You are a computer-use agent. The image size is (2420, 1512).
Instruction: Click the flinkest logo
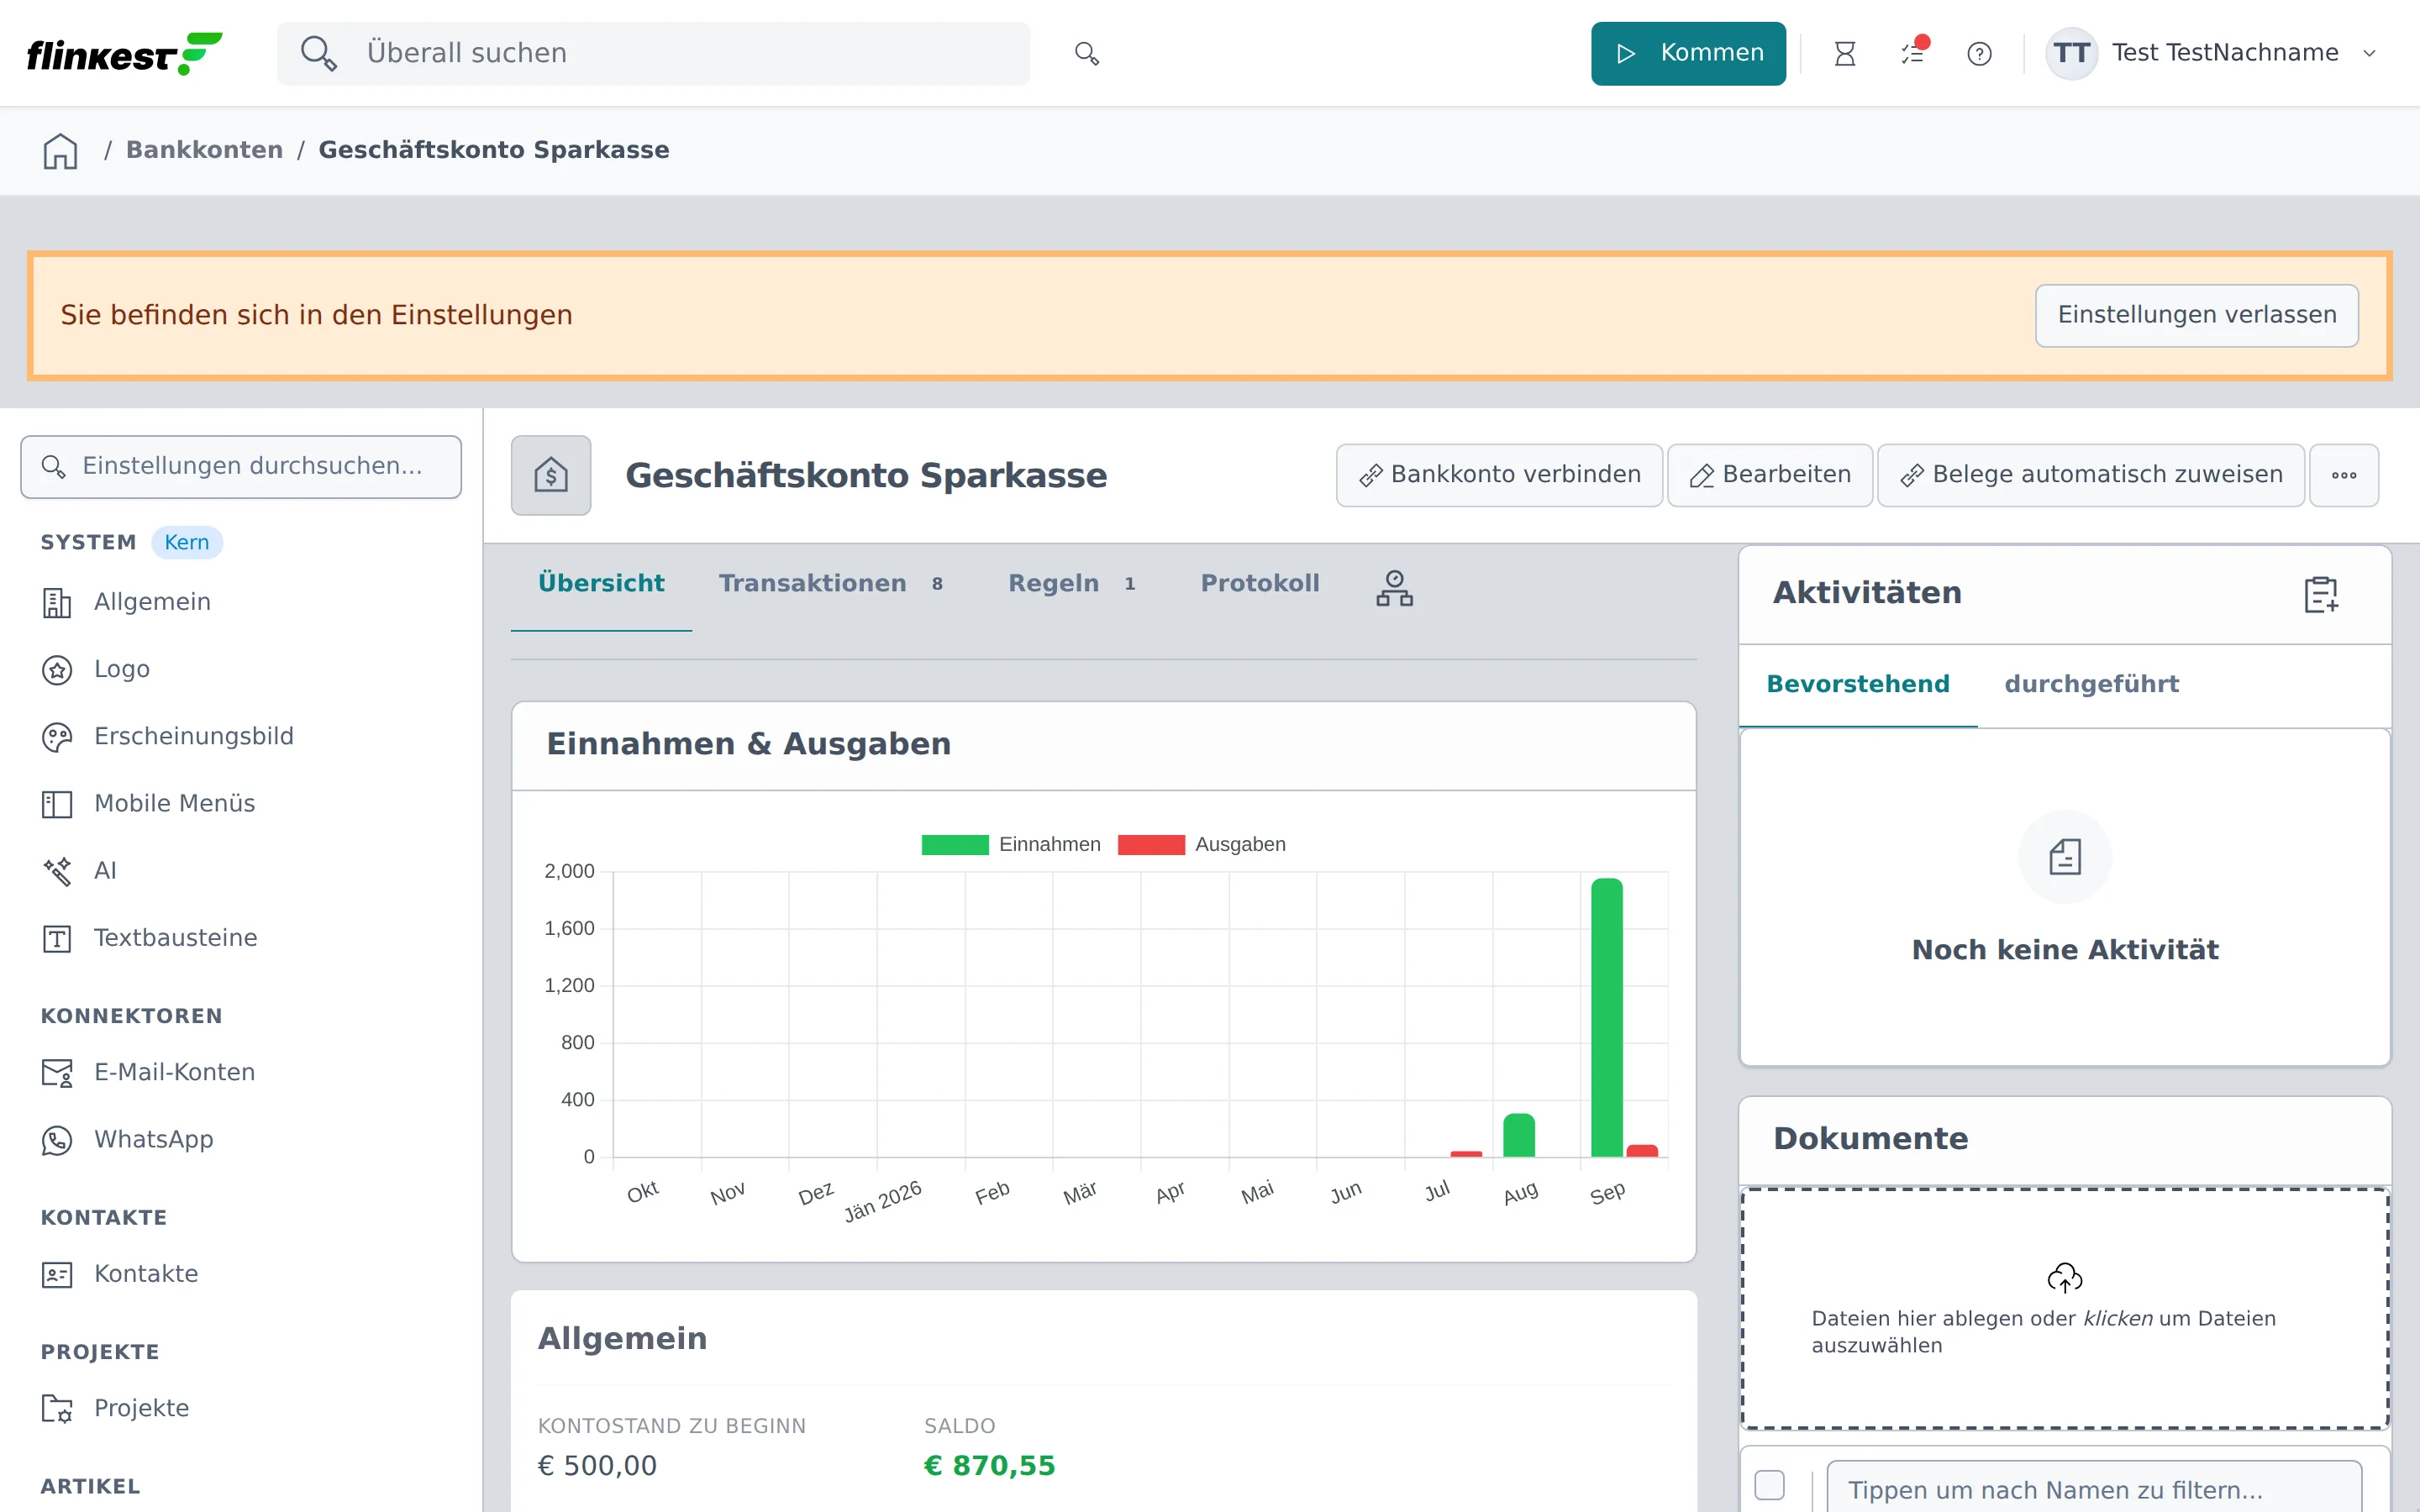coord(124,53)
